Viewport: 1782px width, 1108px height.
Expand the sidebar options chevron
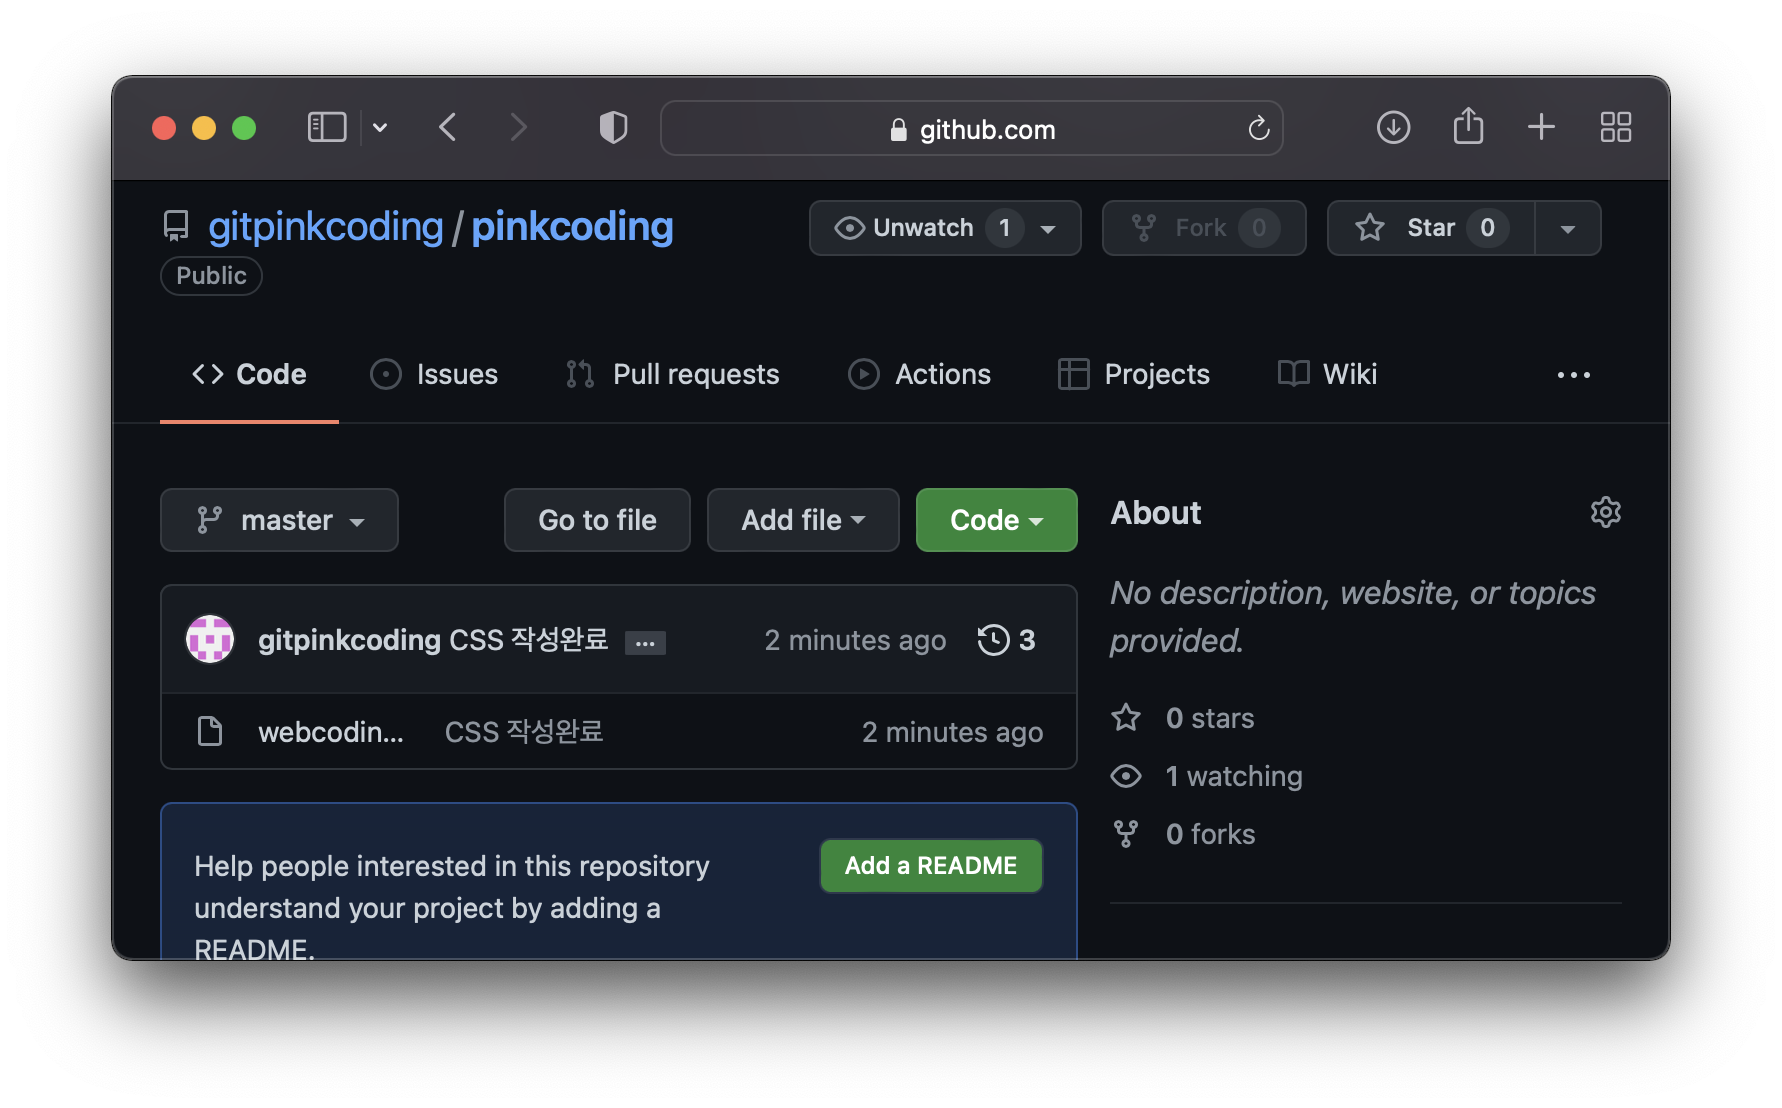[x=380, y=127]
